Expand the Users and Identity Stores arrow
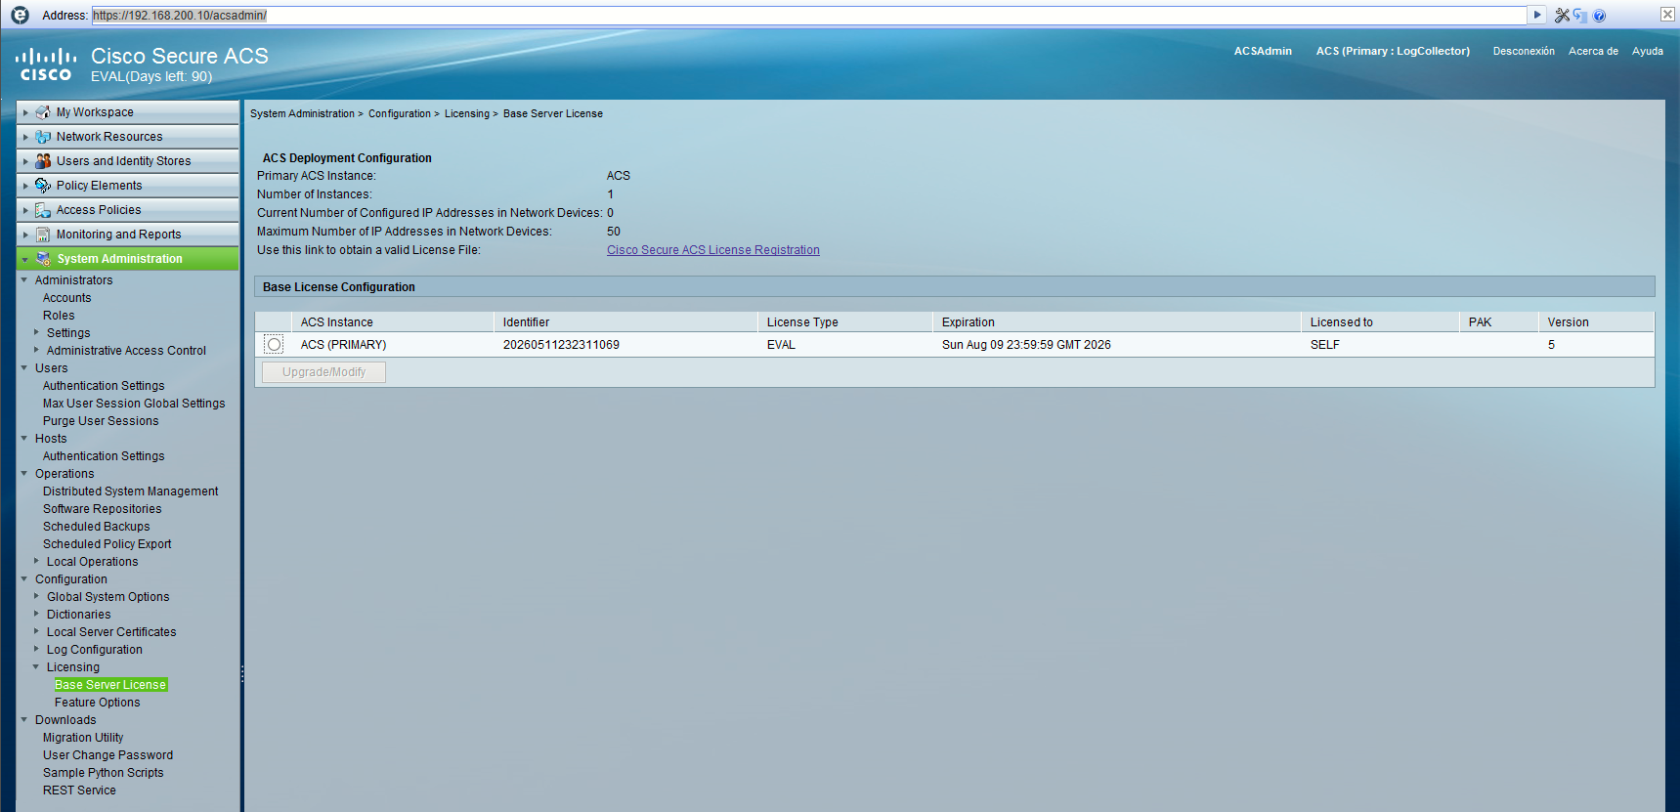This screenshot has height=812, width=1680. [26, 161]
